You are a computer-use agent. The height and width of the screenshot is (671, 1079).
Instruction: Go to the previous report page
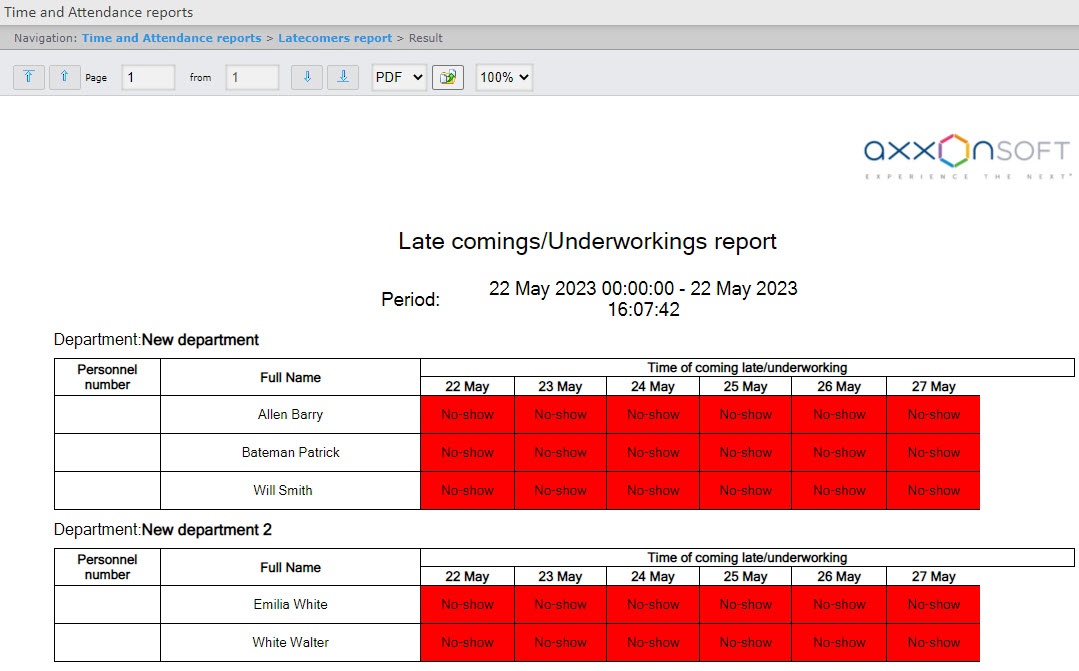pos(65,77)
